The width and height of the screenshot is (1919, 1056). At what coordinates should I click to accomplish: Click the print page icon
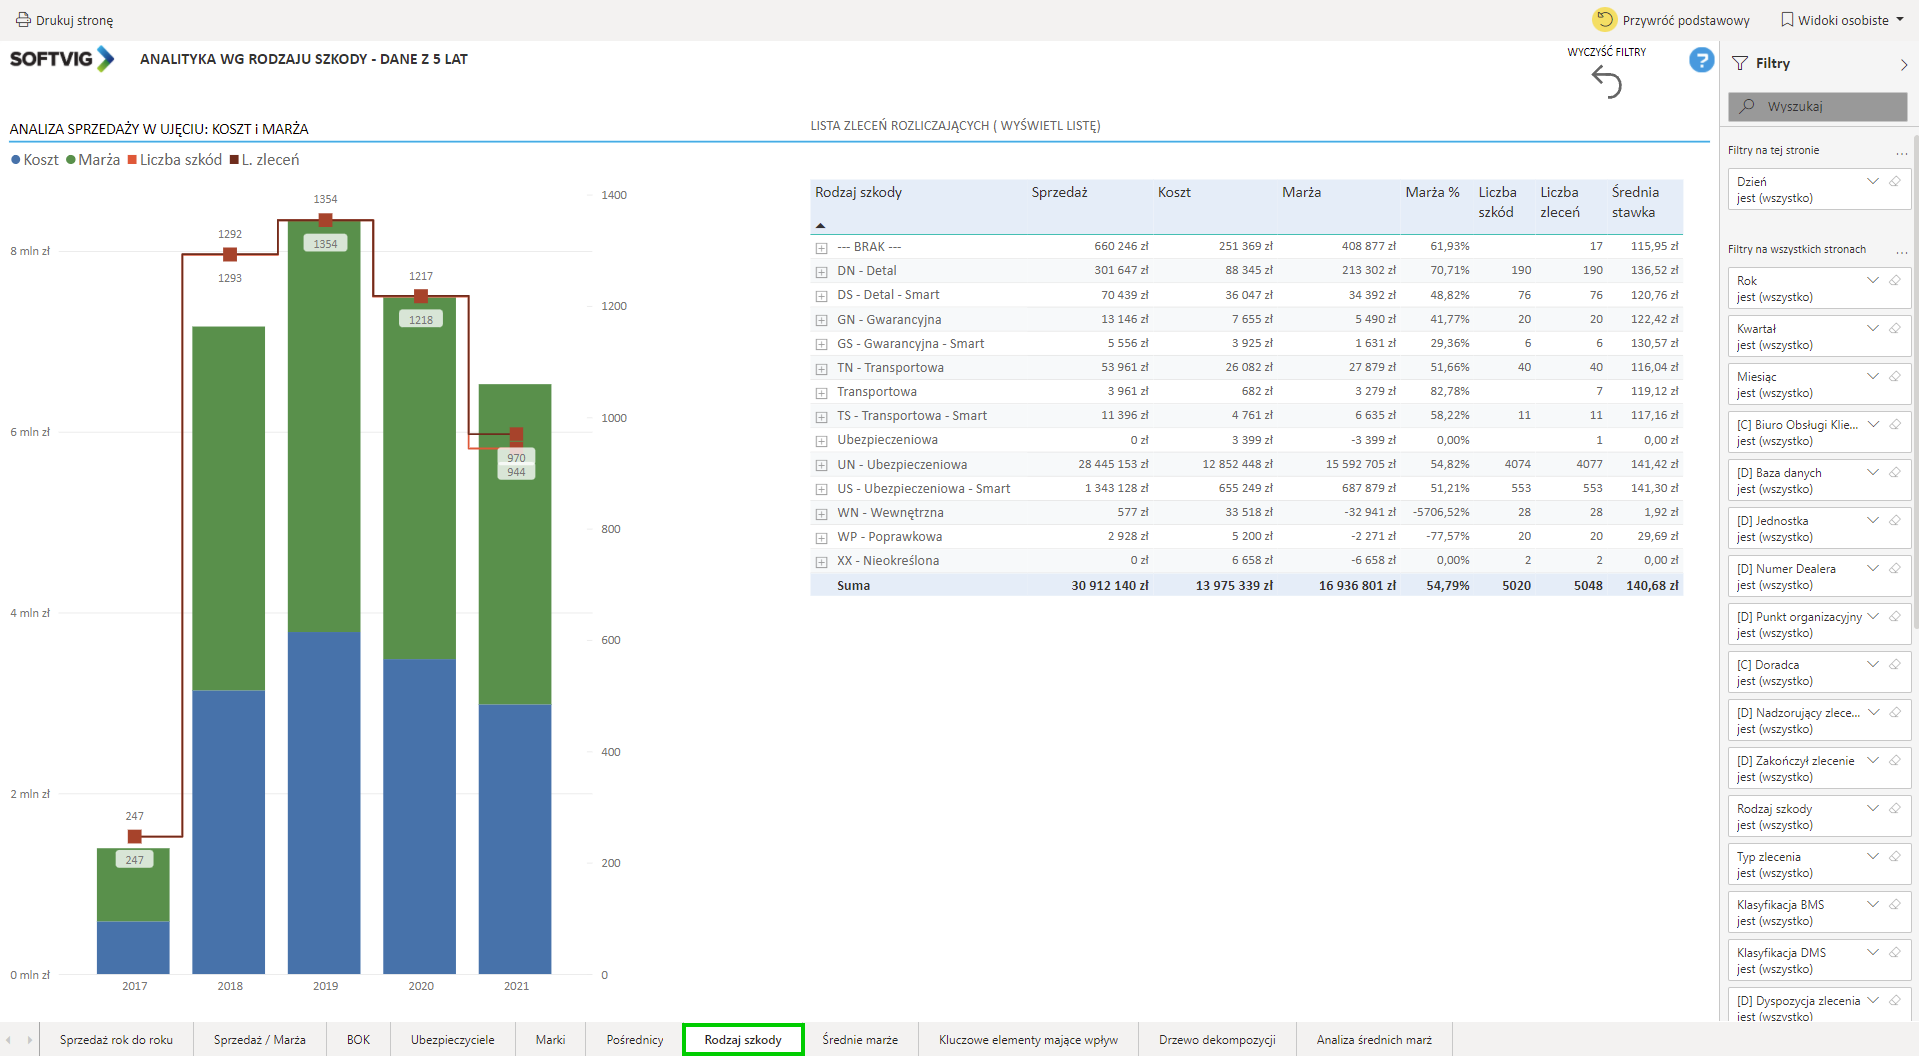pos(23,20)
